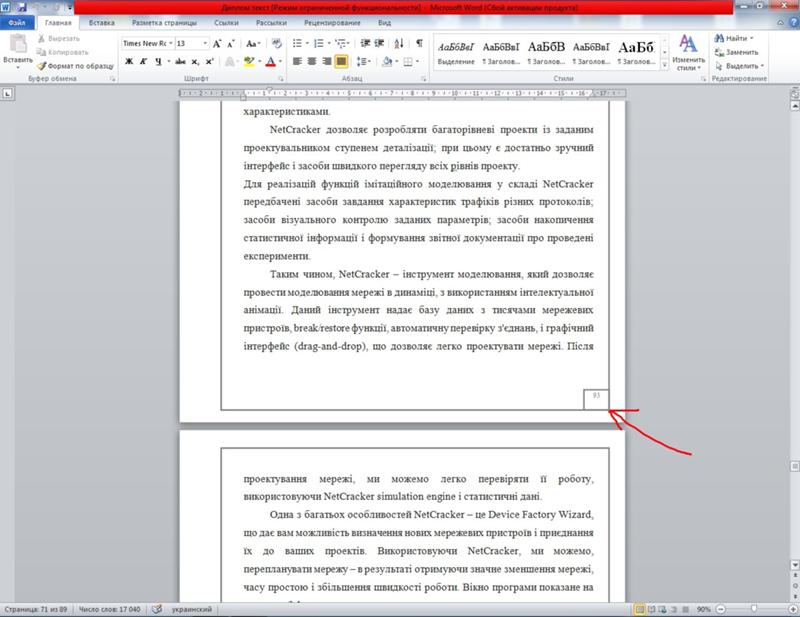The height and width of the screenshot is (617, 800).
Task: Click the shading paint bucket icon
Action: tap(388, 62)
